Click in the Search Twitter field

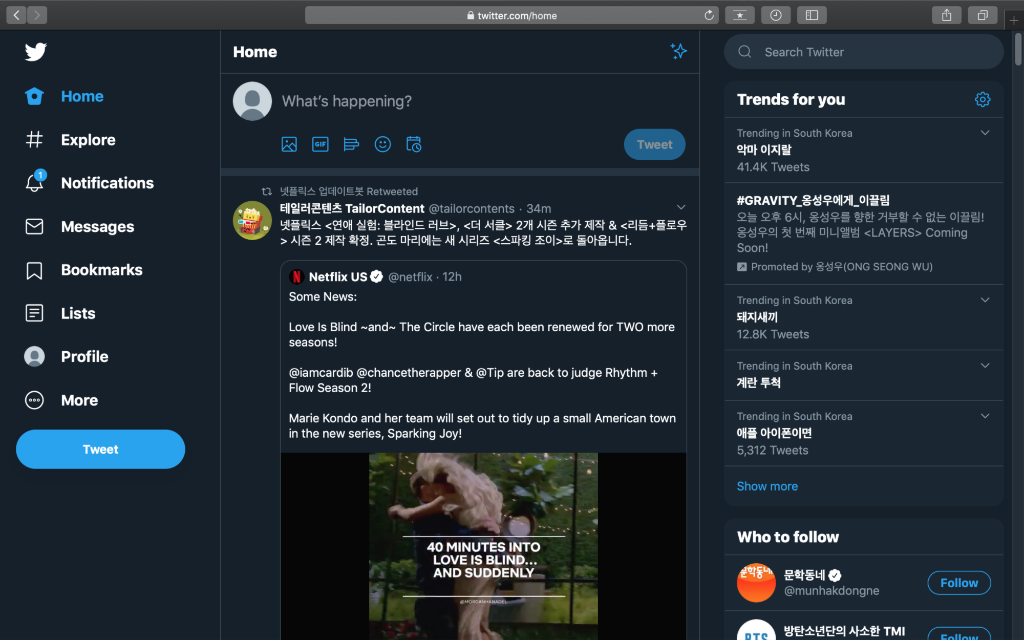[863, 52]
